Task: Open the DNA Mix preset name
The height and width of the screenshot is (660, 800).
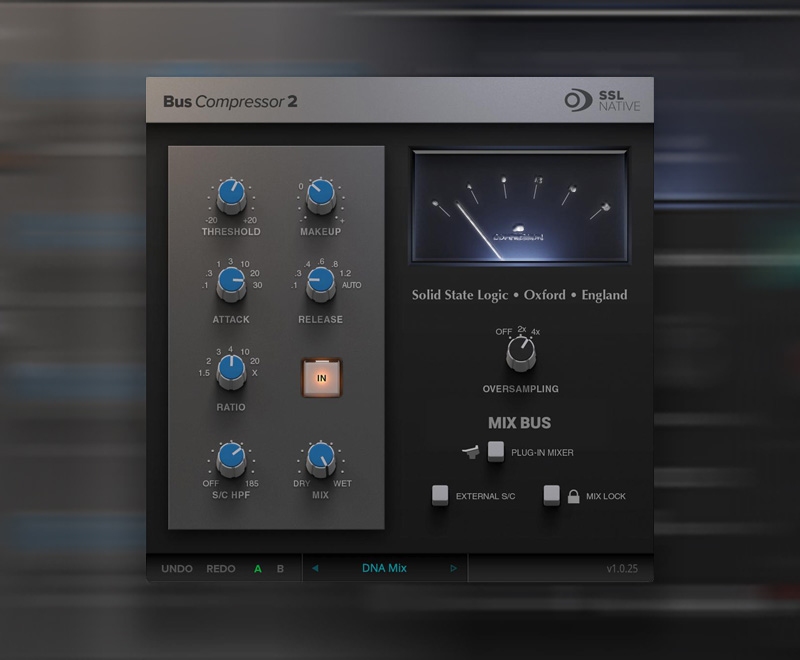Action: (x=384, y=568)
